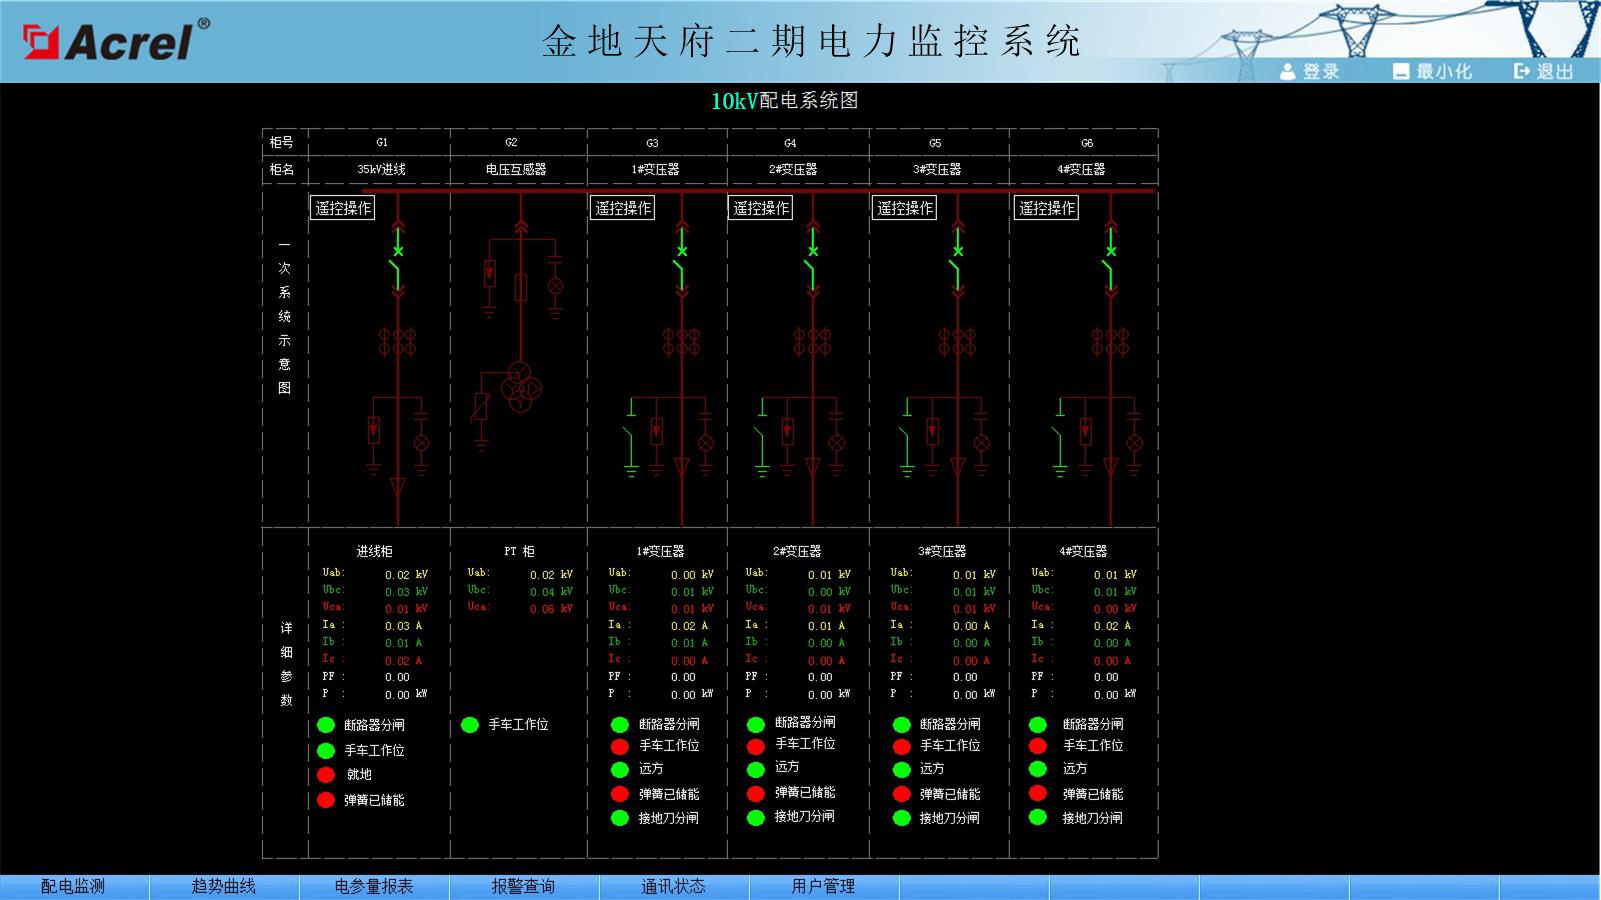
Task: Click the user icon beside 登录
Action: click(x=1288, y=71)
